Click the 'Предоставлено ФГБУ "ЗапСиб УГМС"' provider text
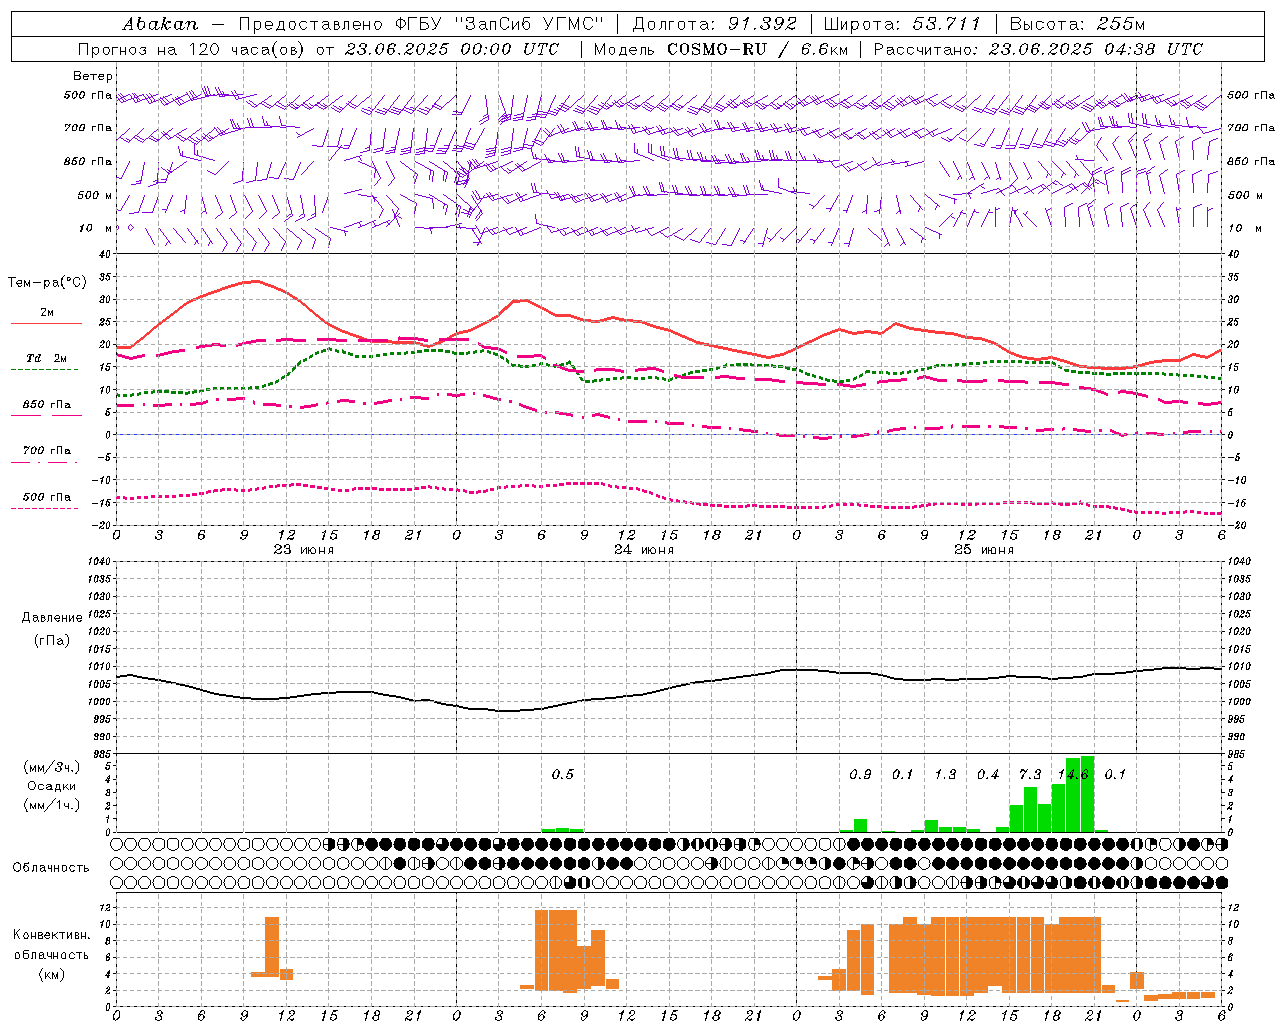 (x=421, y=23)
